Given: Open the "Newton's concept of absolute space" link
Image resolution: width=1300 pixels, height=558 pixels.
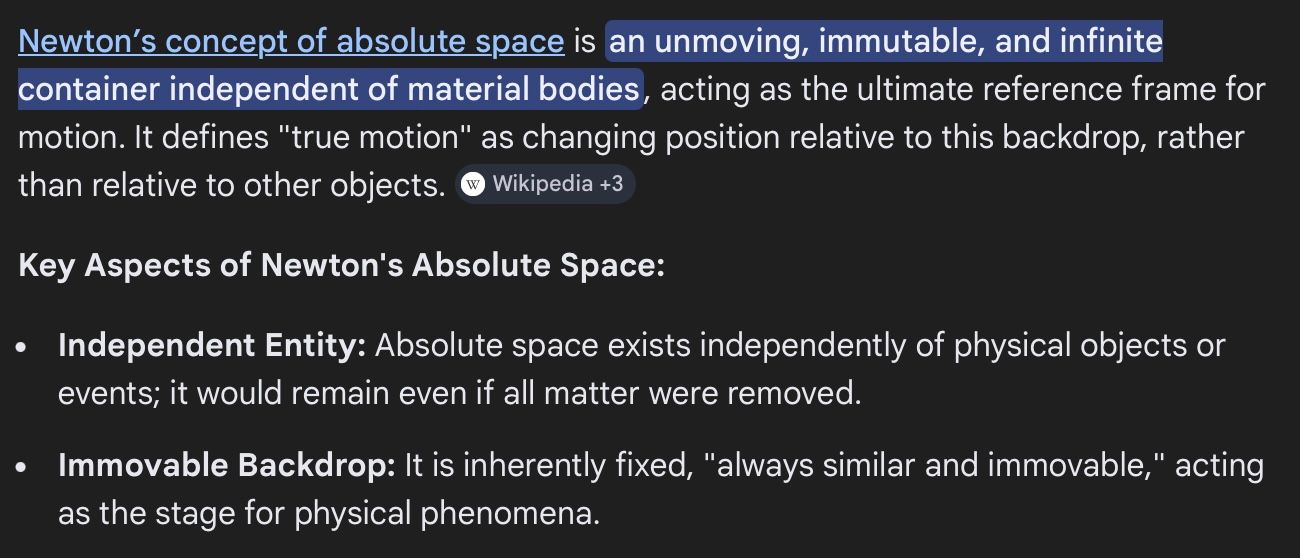Looking at the screenshot, I should pyautogui.click(x=291, y=42).
